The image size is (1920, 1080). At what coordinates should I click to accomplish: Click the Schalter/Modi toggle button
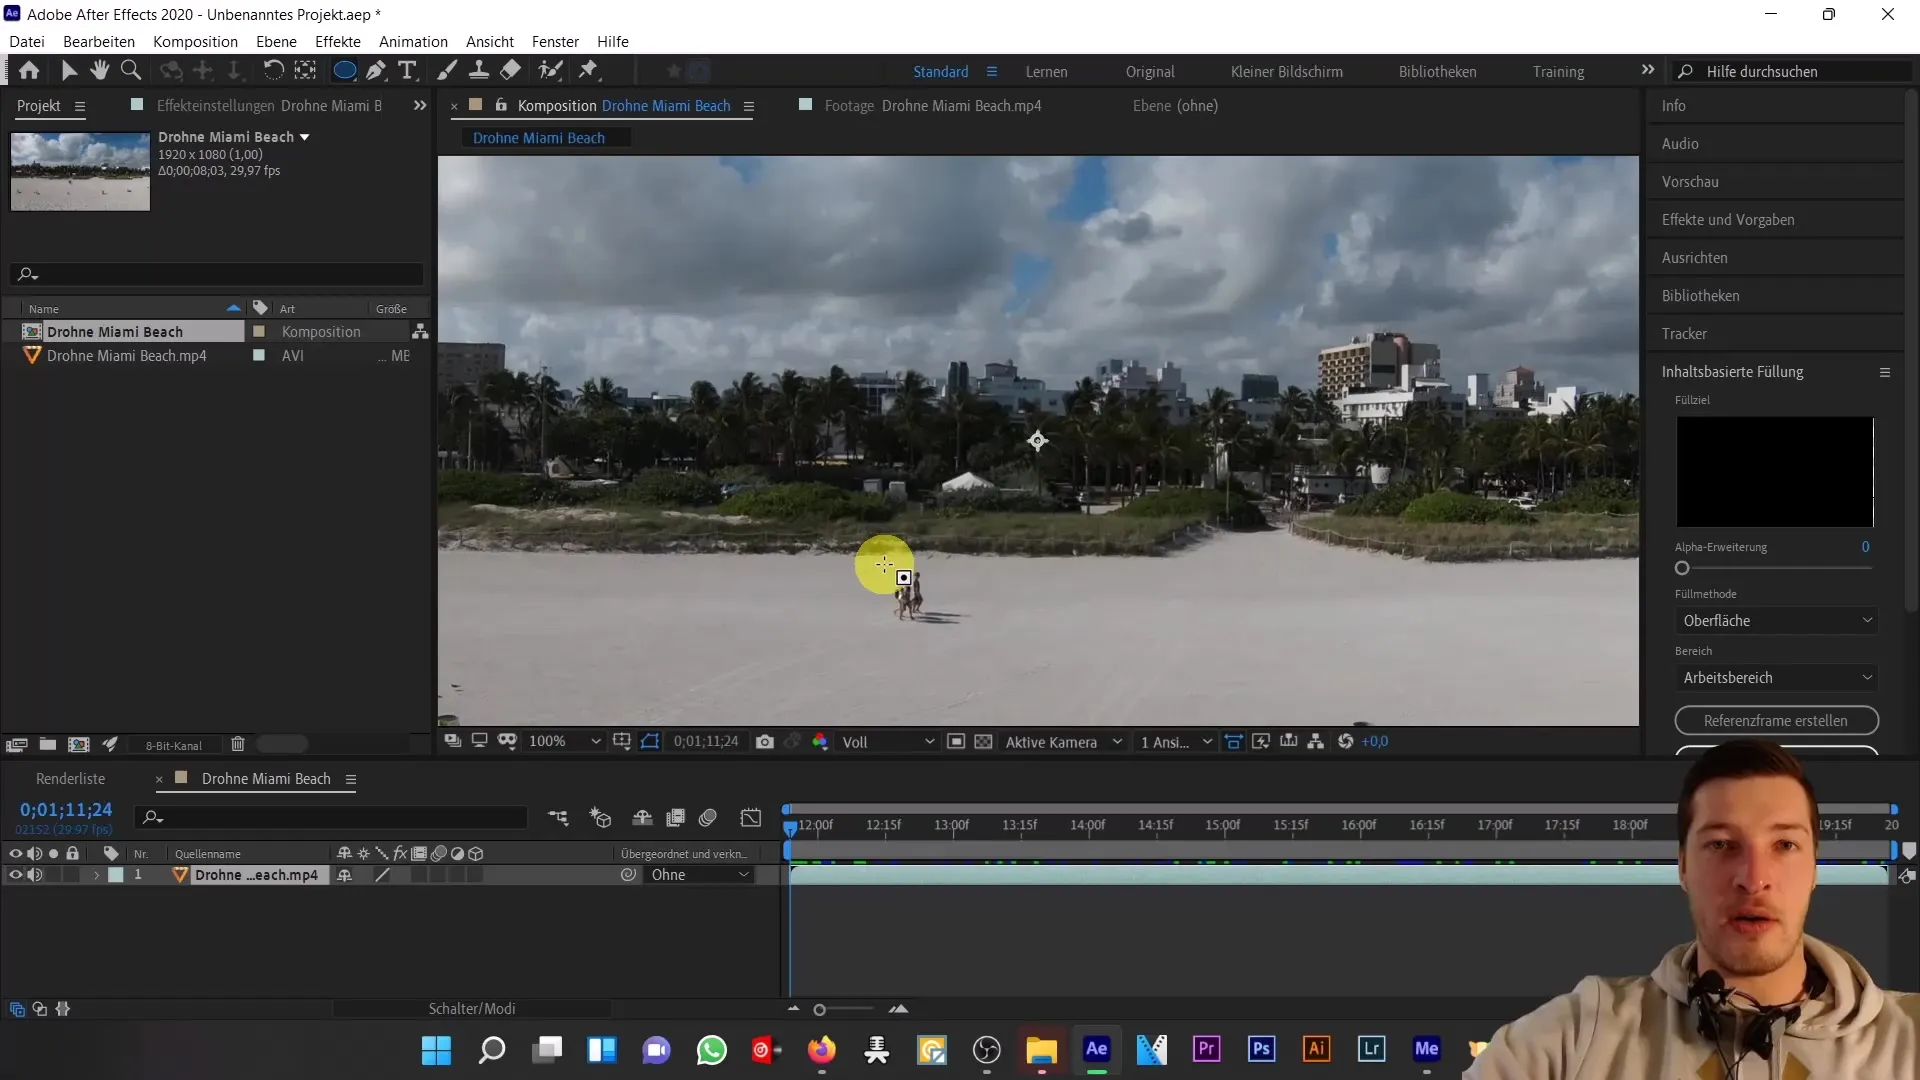[x=472, y=1009]
